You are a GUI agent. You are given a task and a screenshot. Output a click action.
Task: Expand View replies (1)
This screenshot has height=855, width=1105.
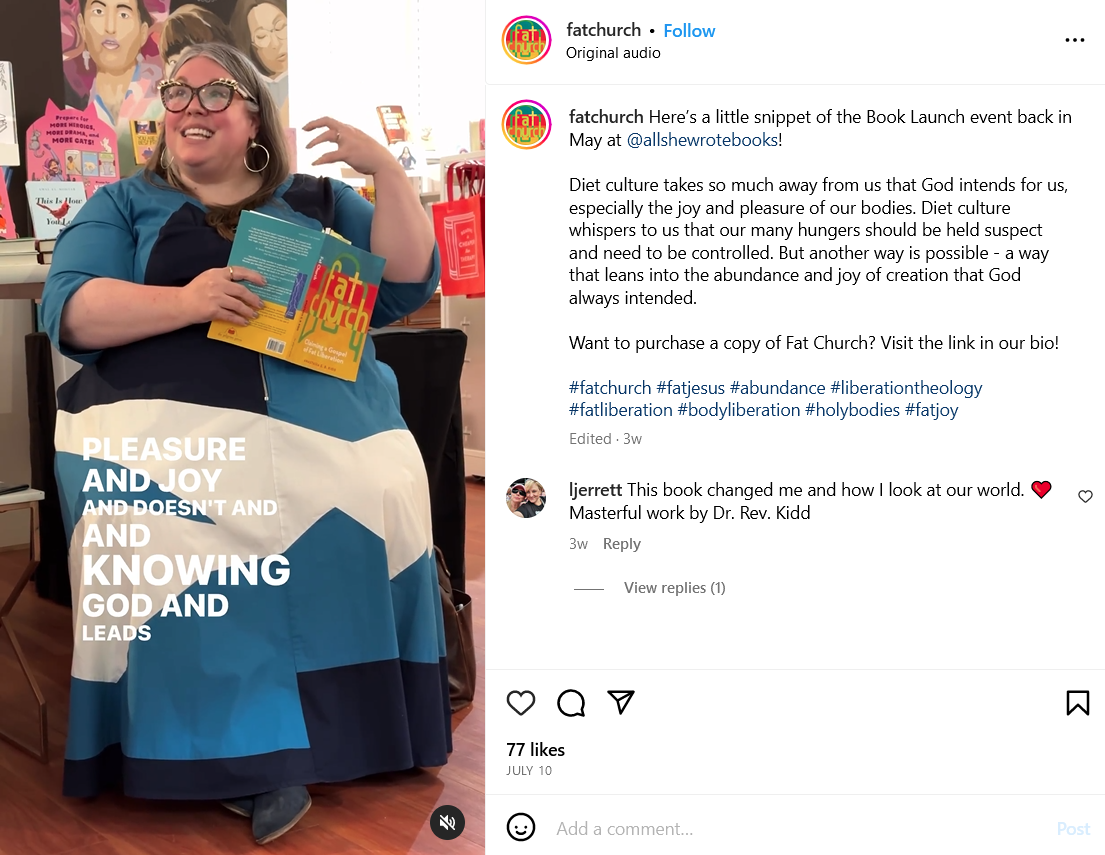(x=674, y=588)
